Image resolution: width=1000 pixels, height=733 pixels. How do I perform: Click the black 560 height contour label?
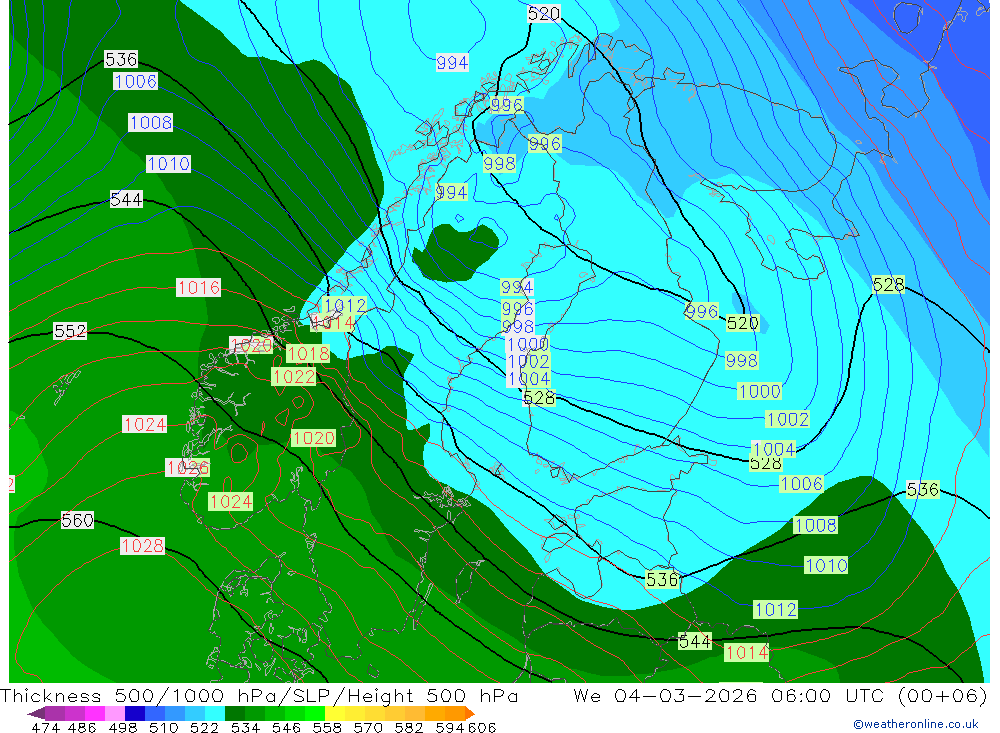point(77,520)
